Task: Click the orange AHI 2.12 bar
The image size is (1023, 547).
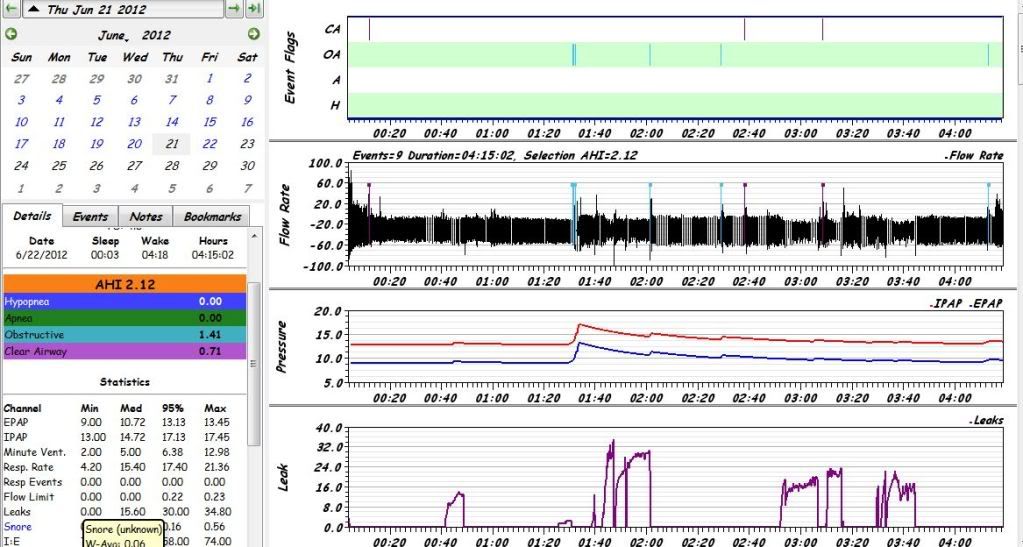Action: [125, 285]
